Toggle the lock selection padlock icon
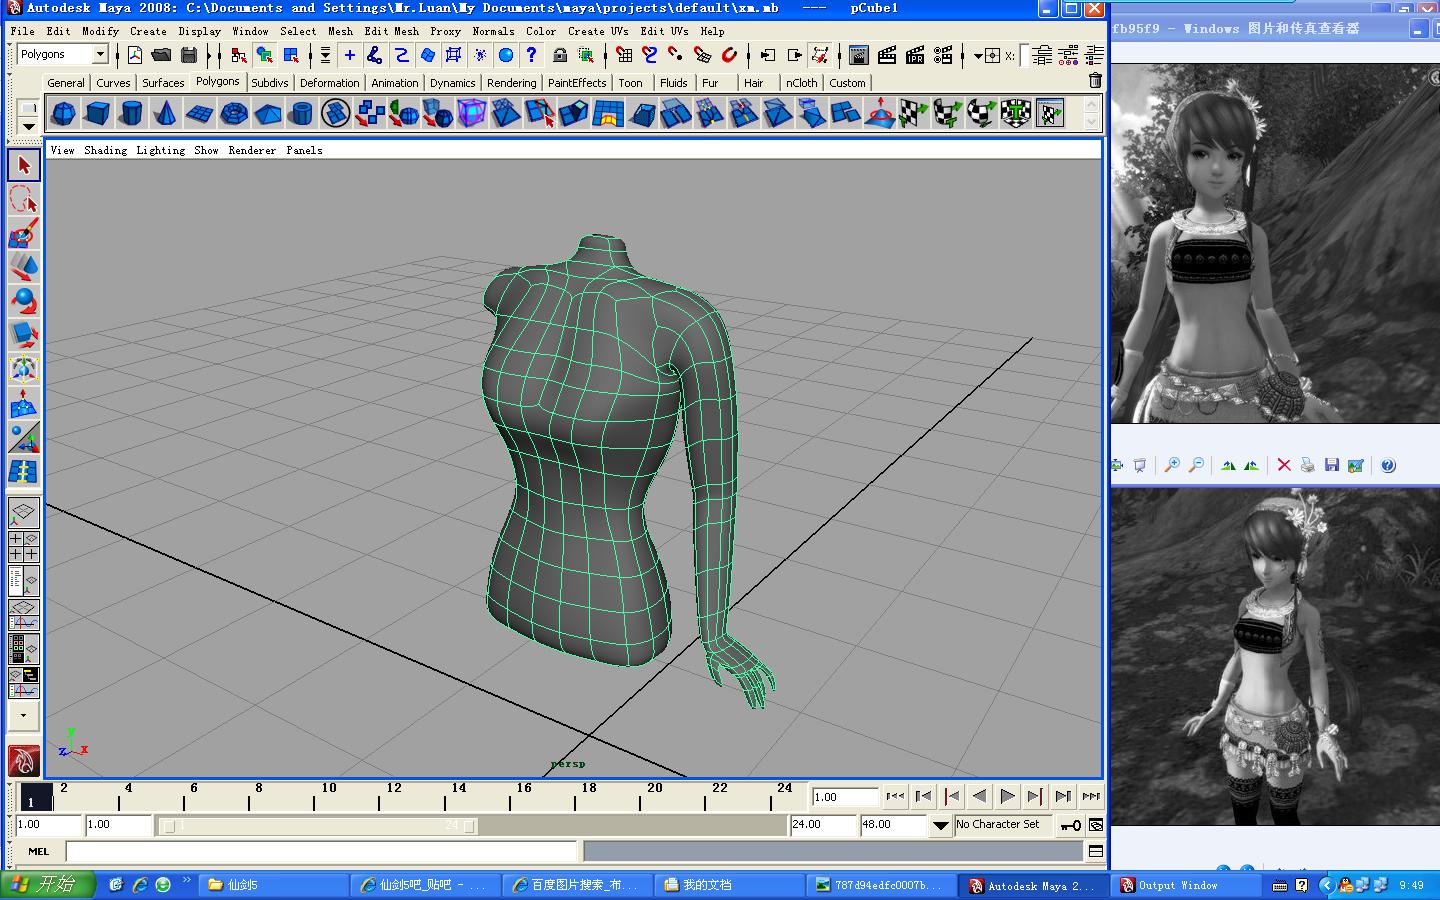The width and height of the screenshot is (1440, 900). point(560,55)
